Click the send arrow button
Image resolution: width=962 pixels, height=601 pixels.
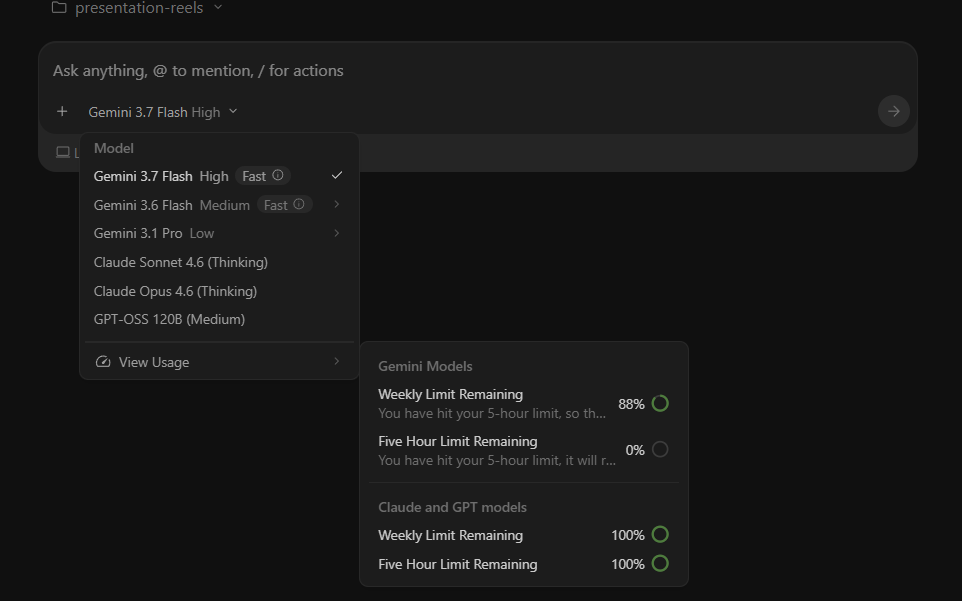(x=893, y=112)
